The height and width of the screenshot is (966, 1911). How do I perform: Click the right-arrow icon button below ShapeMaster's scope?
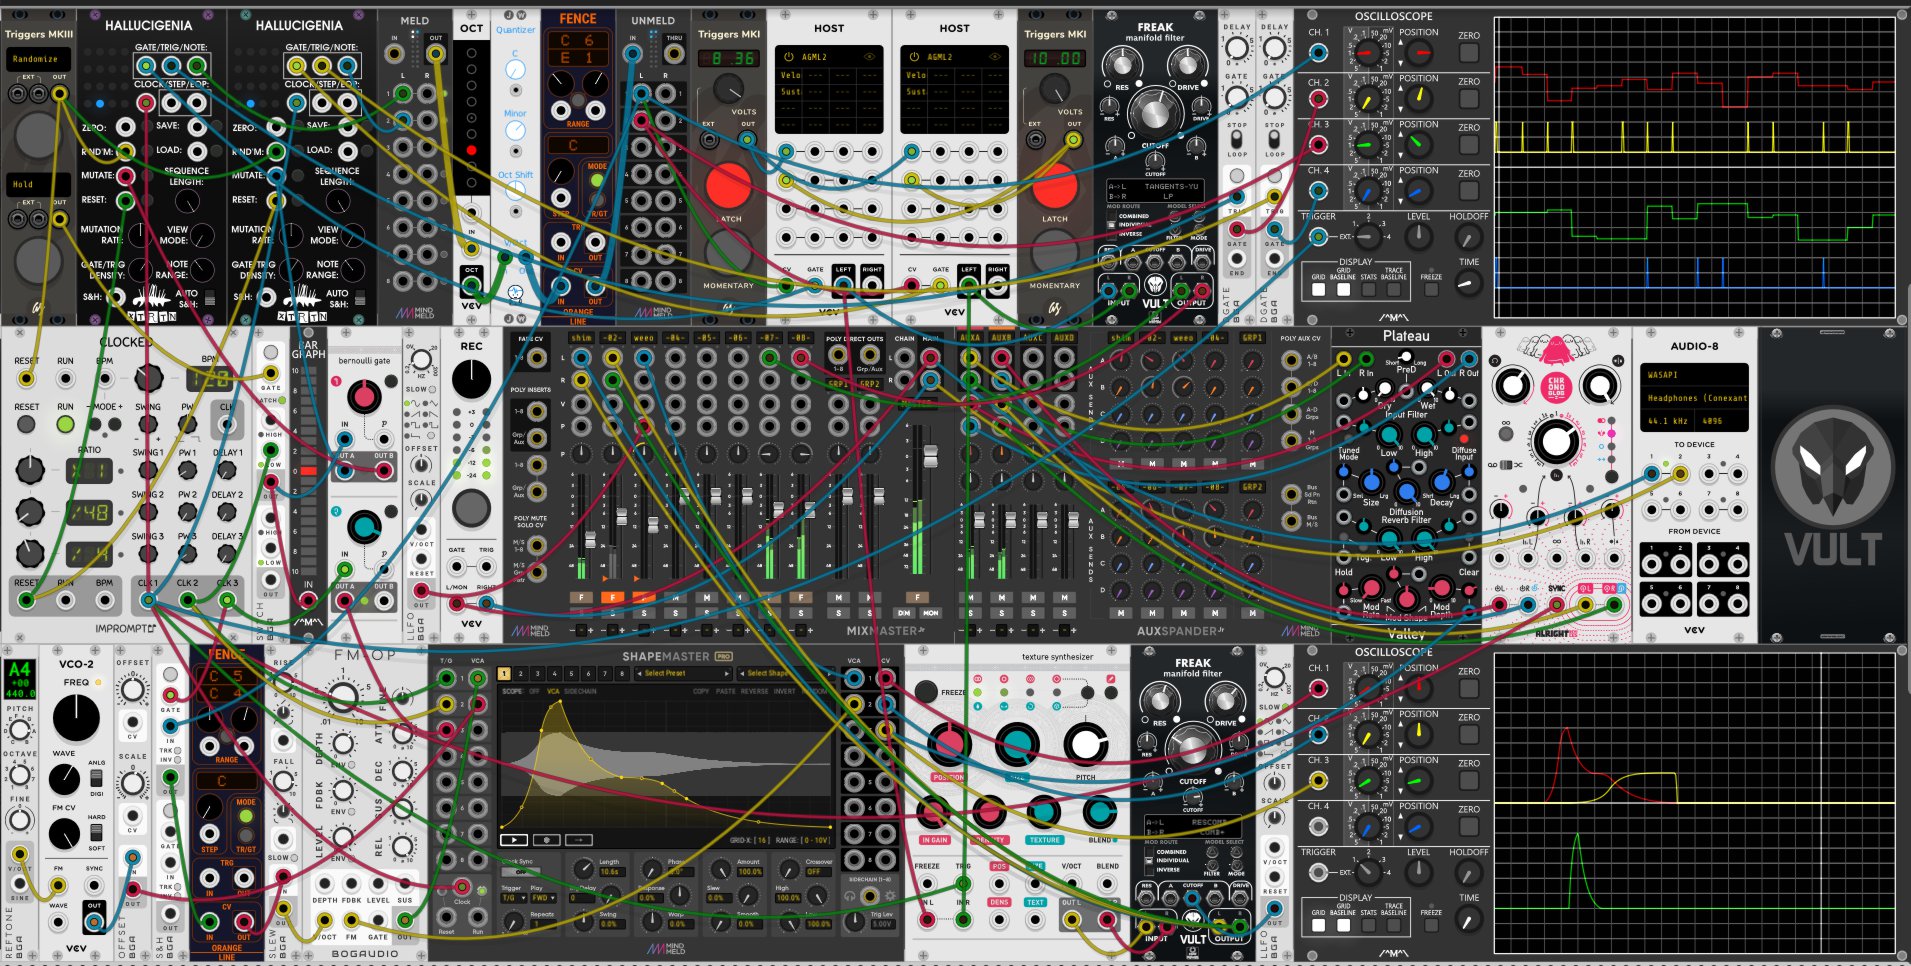pos(579,840)
